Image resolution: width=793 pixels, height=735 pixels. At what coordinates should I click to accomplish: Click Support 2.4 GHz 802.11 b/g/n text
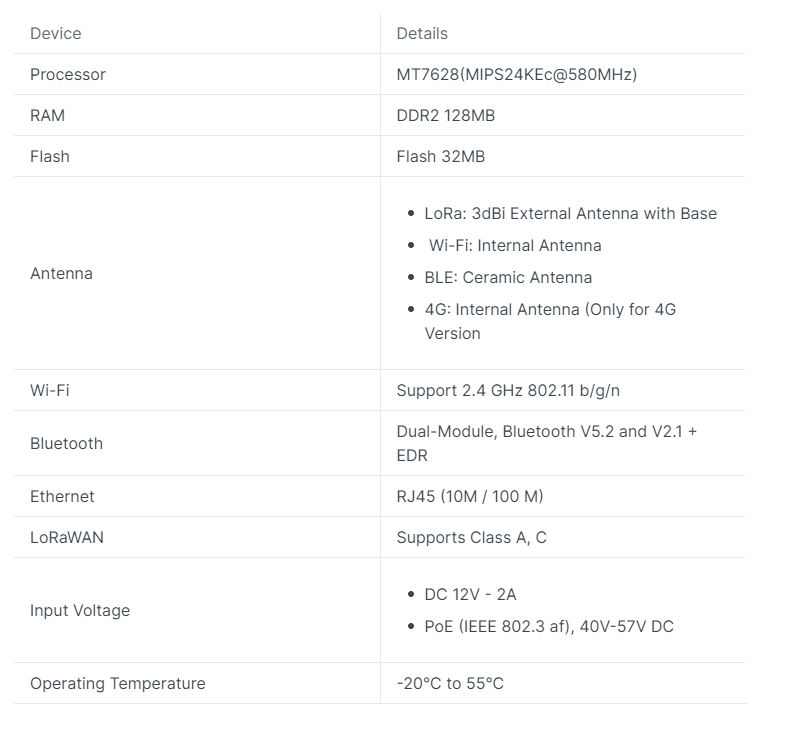(508, 391)
